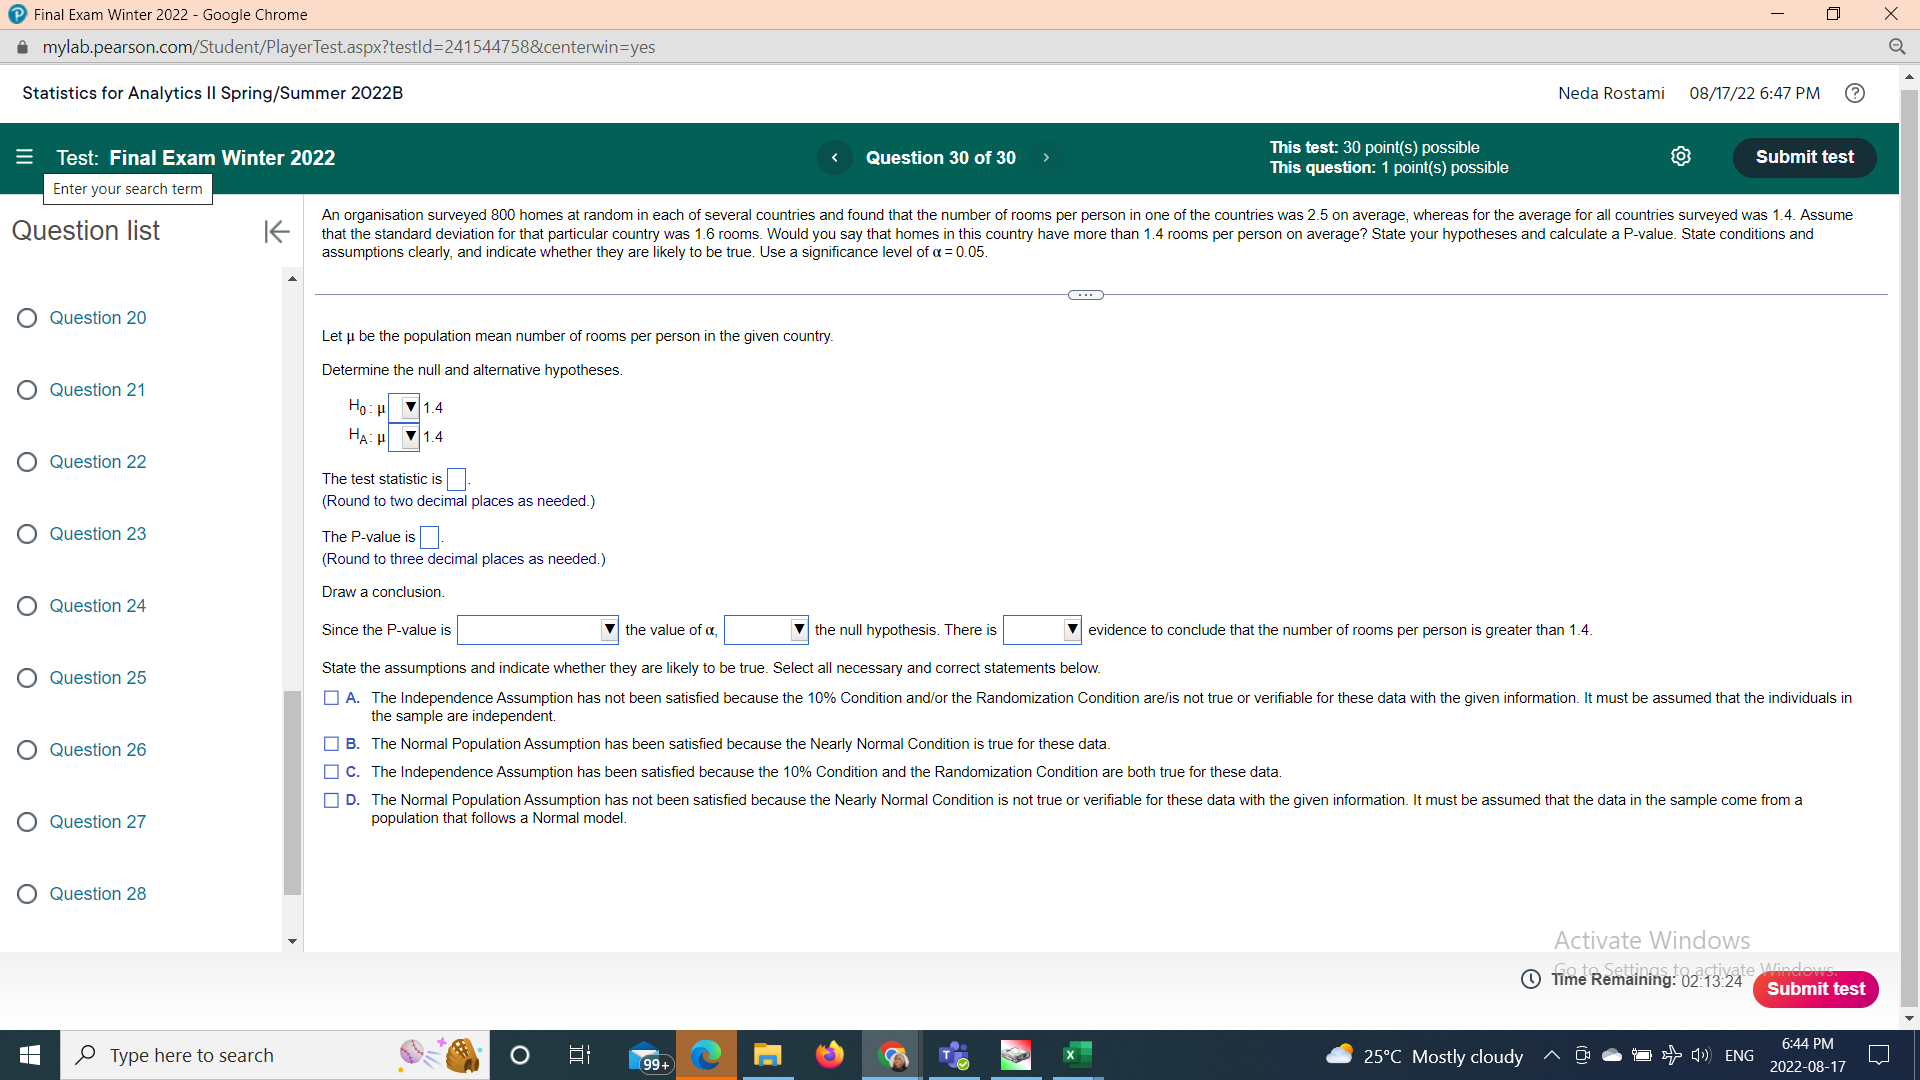Open the ellipsis divider below the question text

pyautogui.click(x=1084, y=294)
